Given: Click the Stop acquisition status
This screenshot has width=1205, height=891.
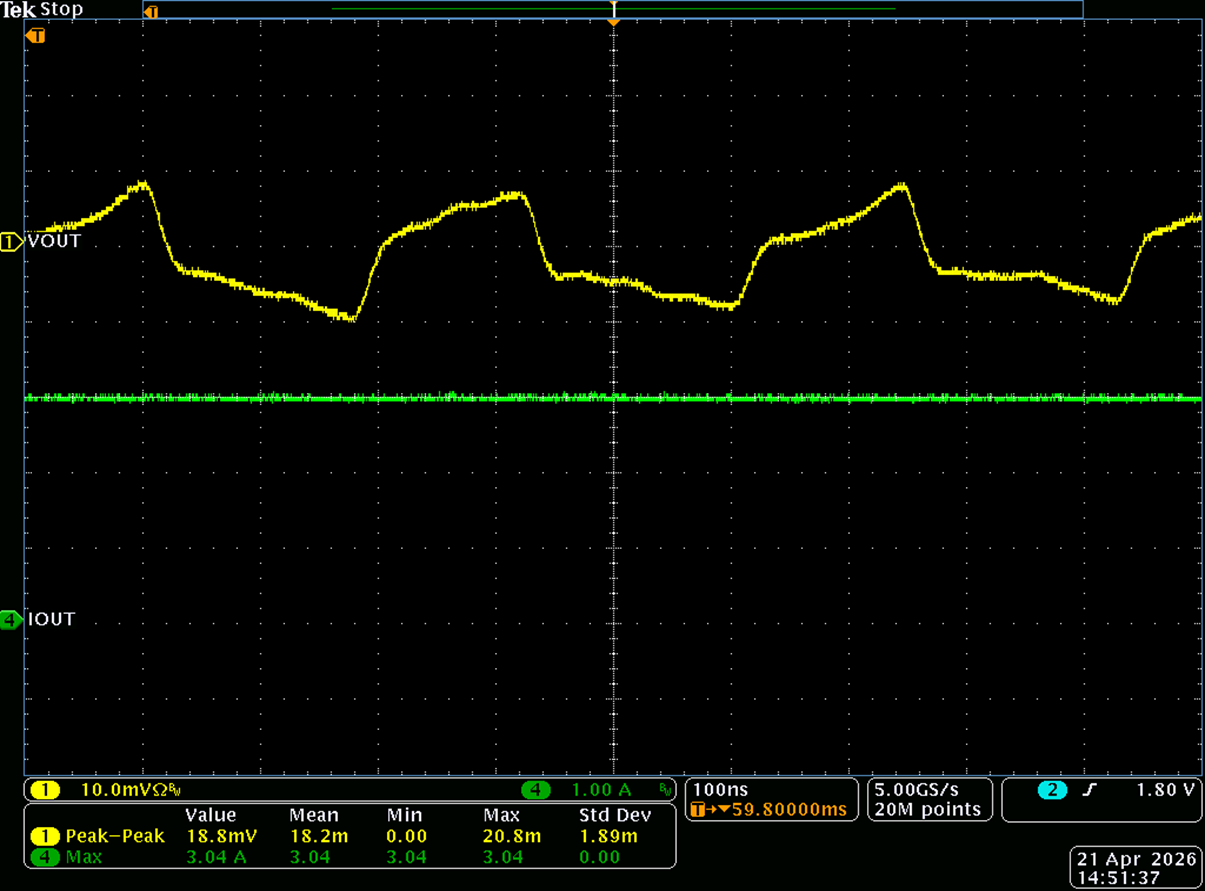Looking at the screenshot, I should (62, 10).
